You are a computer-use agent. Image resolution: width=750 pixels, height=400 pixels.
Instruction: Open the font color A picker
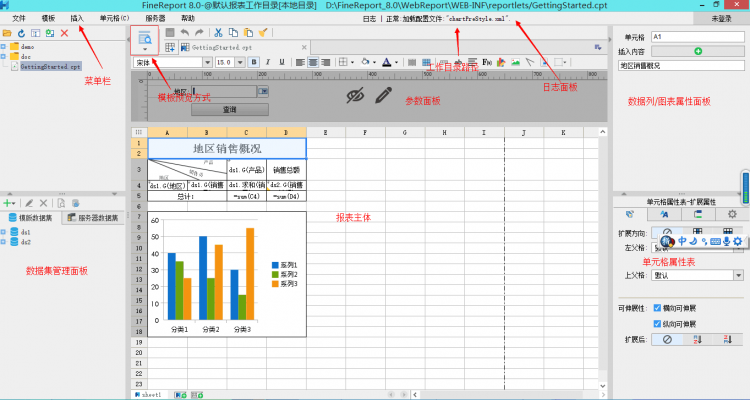(386, 62)
